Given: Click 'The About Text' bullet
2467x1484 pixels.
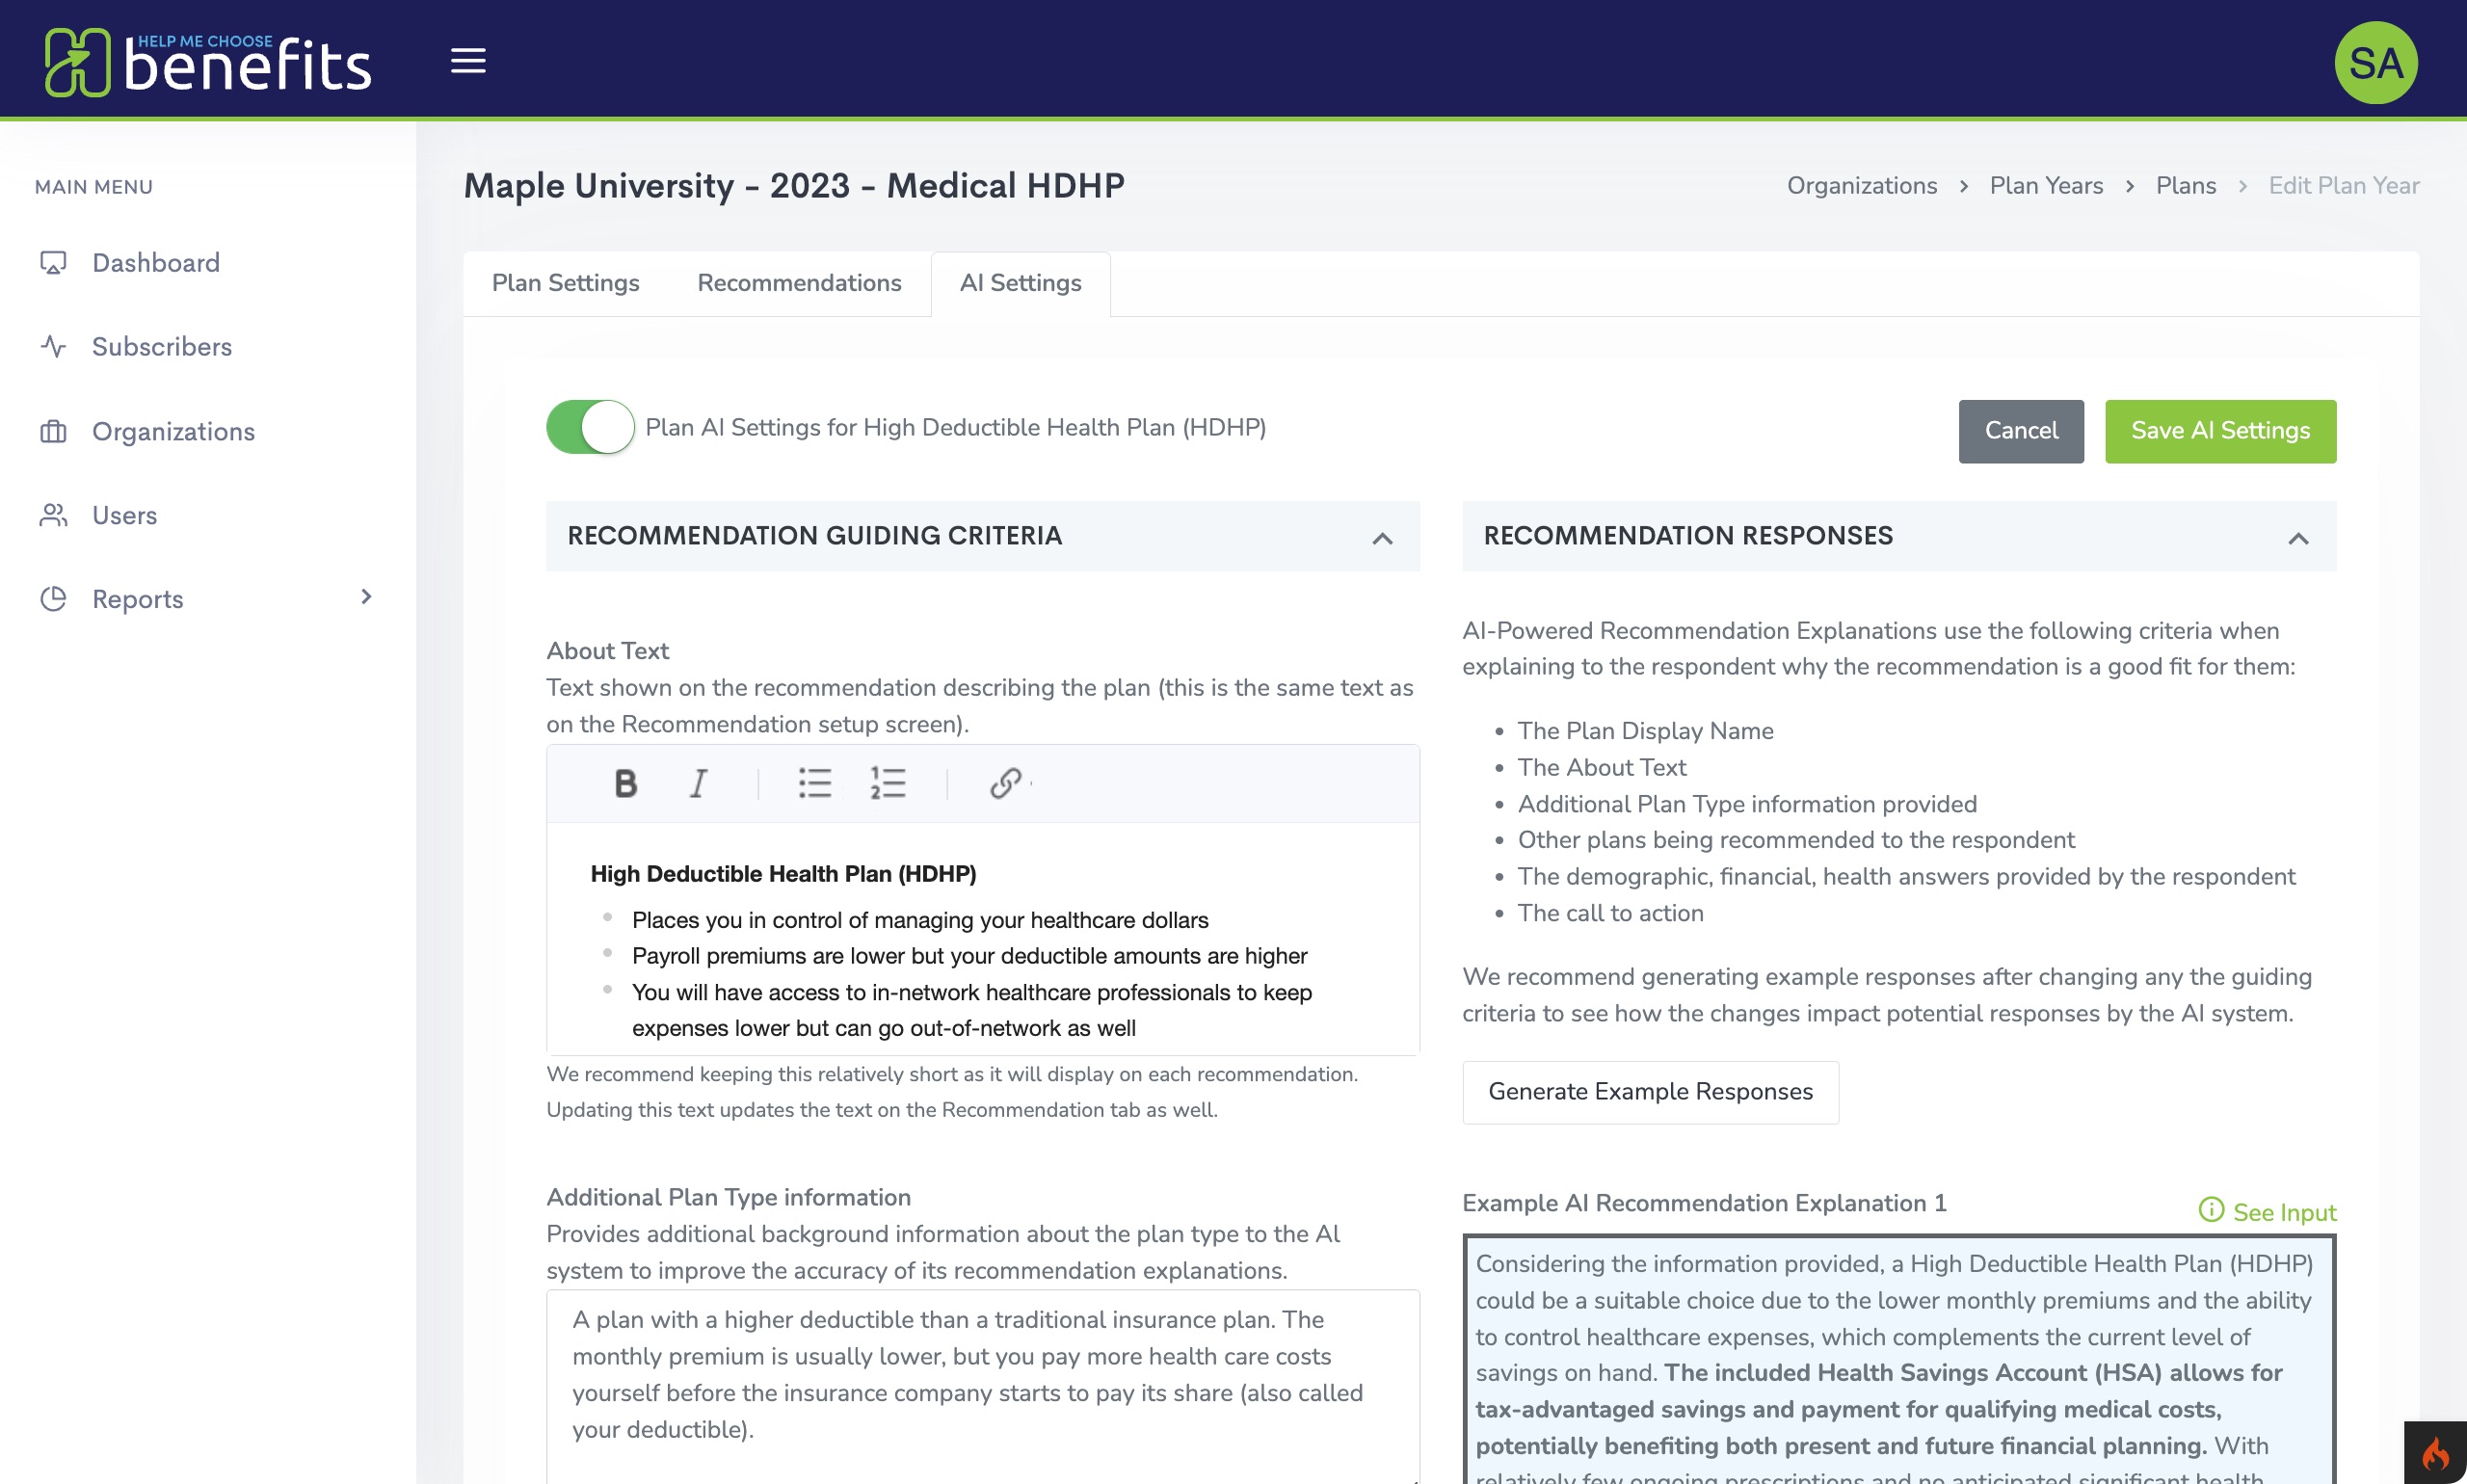Looking at the screenshot, I should pos(1601,767).
